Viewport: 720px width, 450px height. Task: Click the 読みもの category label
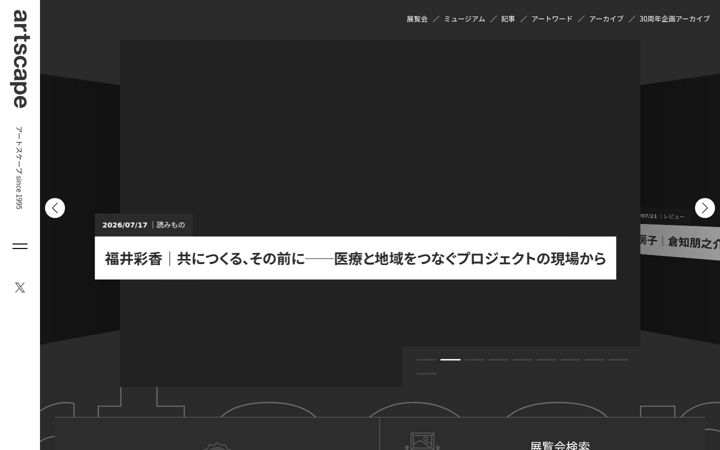click(171, 225)
